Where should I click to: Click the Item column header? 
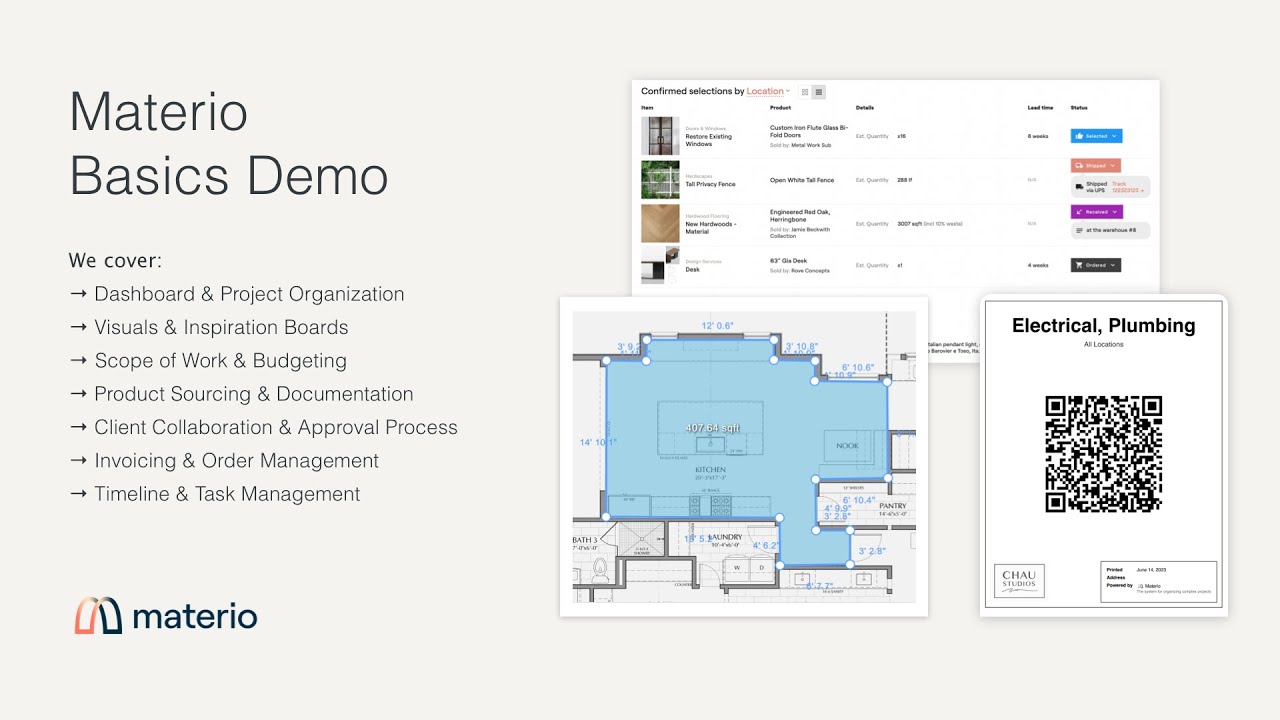click(647, 108)
